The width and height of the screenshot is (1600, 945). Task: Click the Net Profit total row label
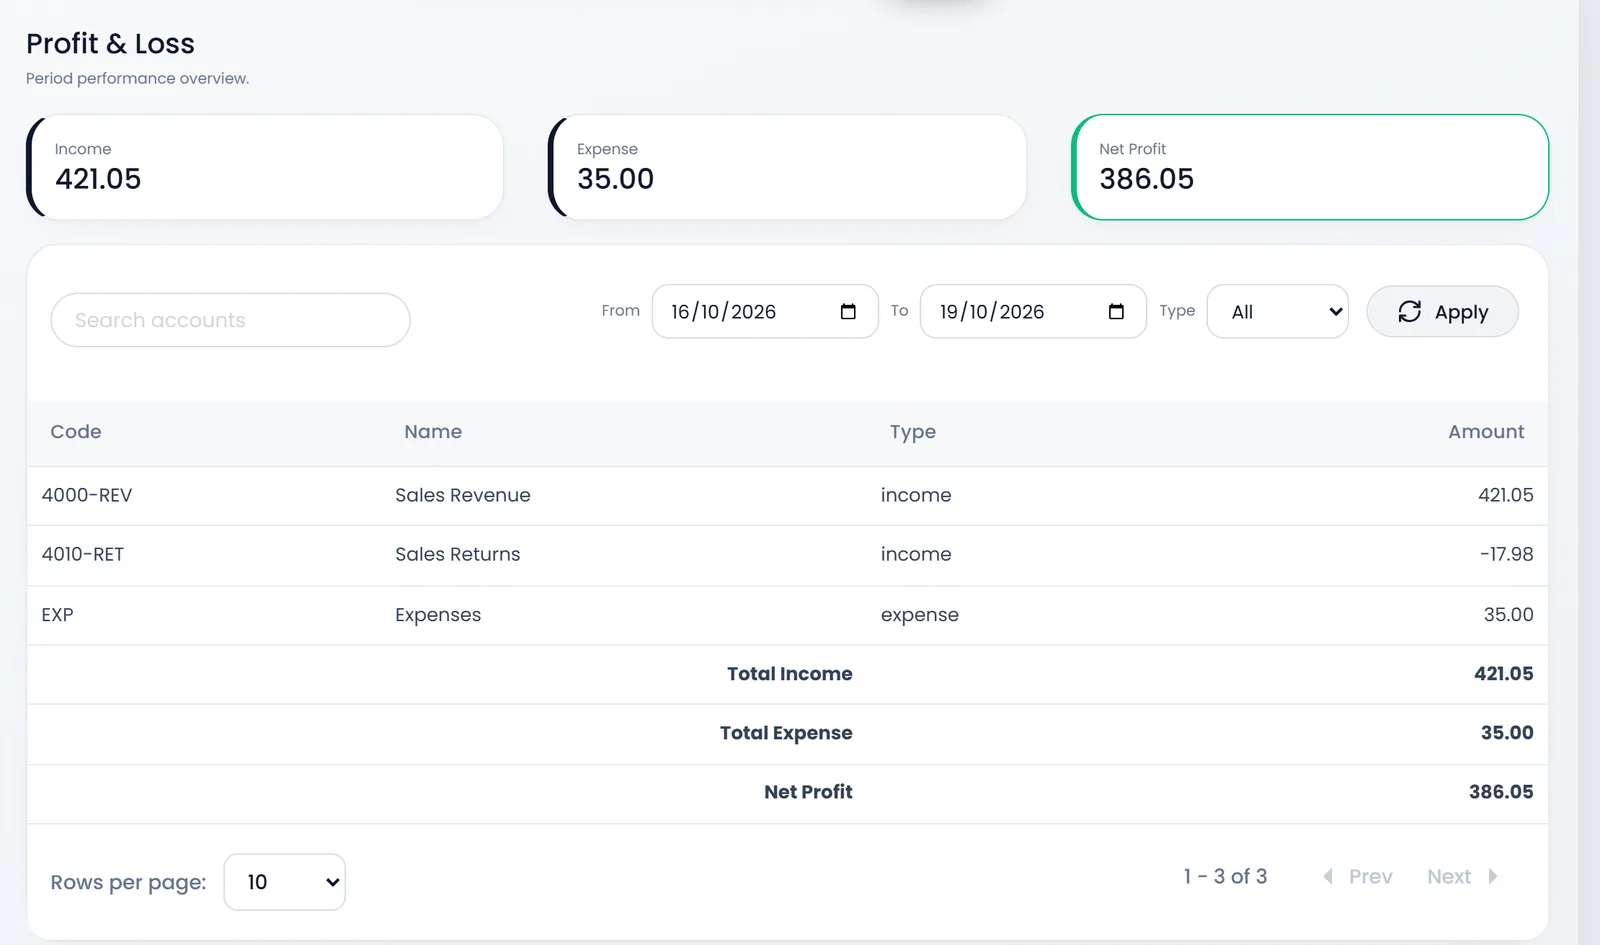click(808, 792)
